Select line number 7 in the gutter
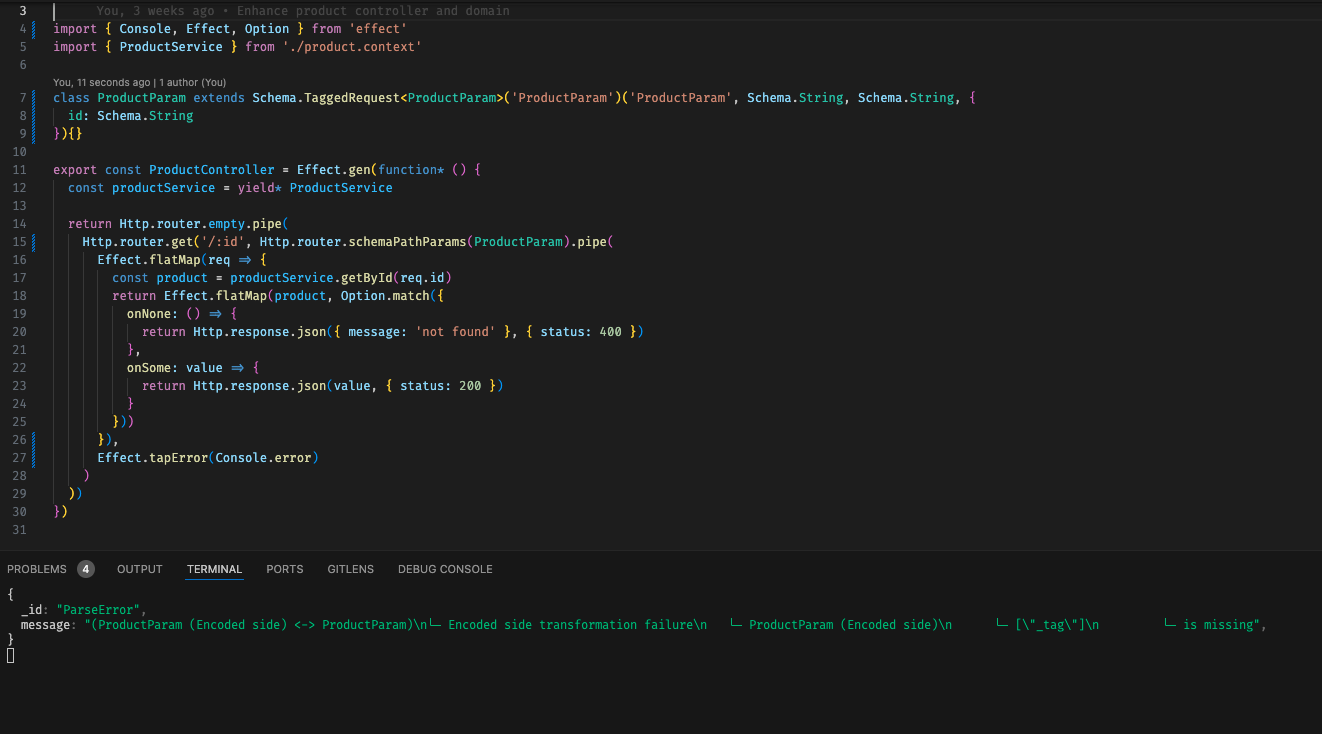1322x734 pixels. pyautogui.click(x=22, y=98)
